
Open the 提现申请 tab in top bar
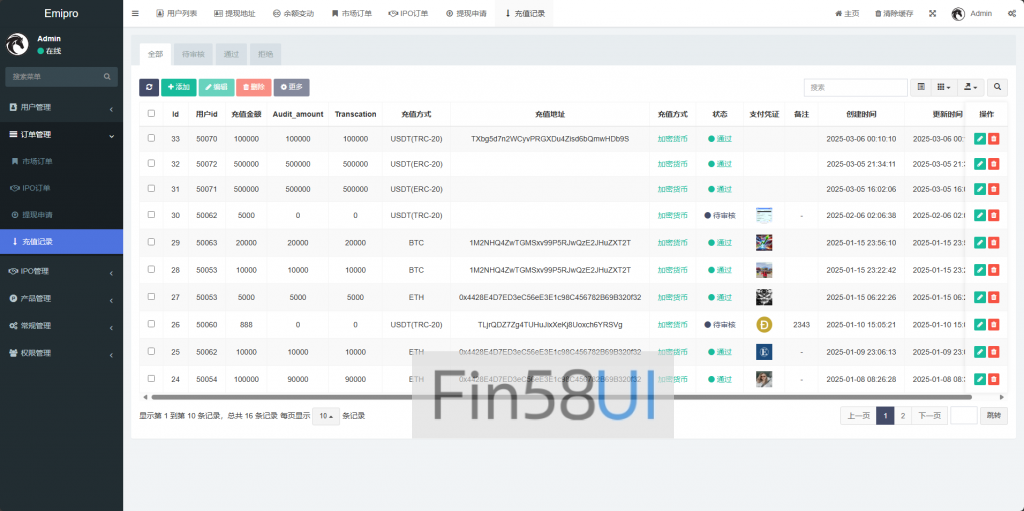click(x=466, y=14)
